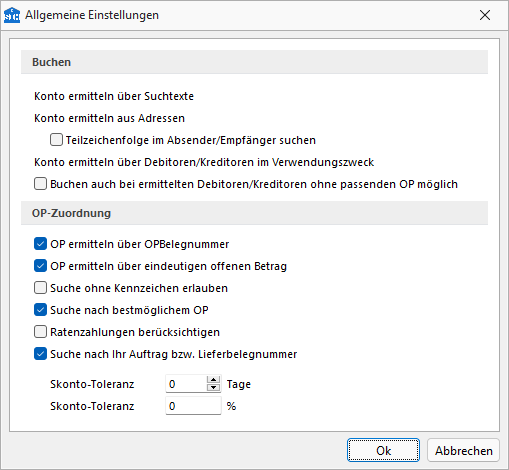Disable Suche nach bestmöglichem OP
This screenshot has height=470, width=509.
pyautogui.click(x=40, y=310)
